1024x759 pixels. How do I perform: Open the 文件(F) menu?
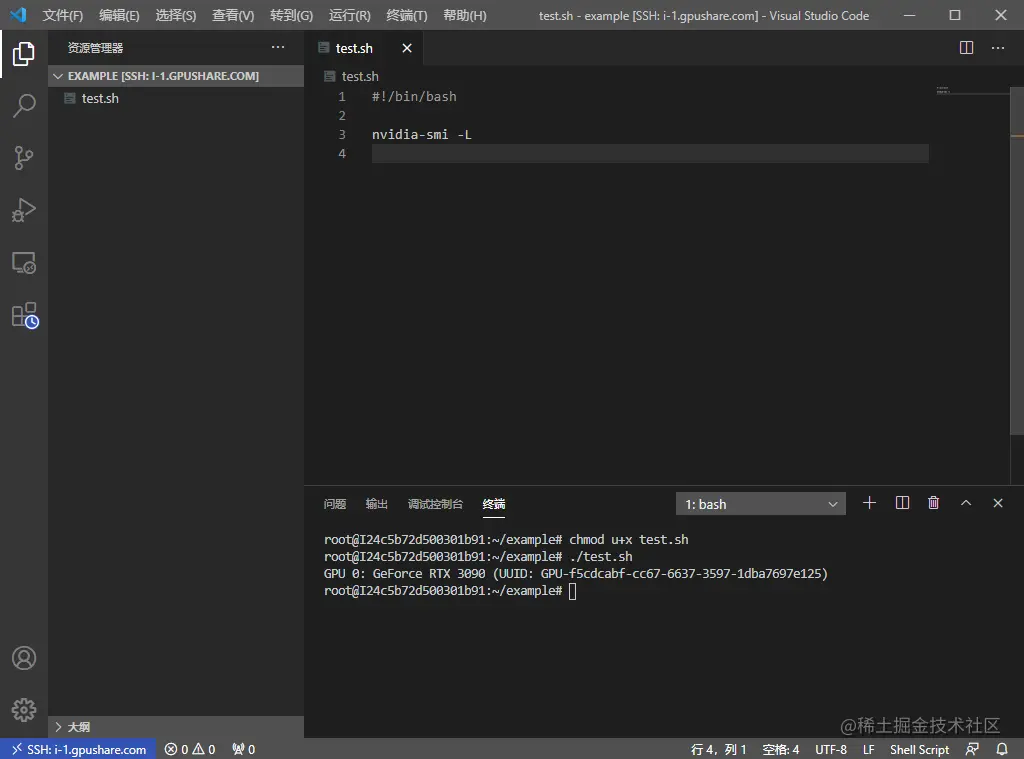62,15
